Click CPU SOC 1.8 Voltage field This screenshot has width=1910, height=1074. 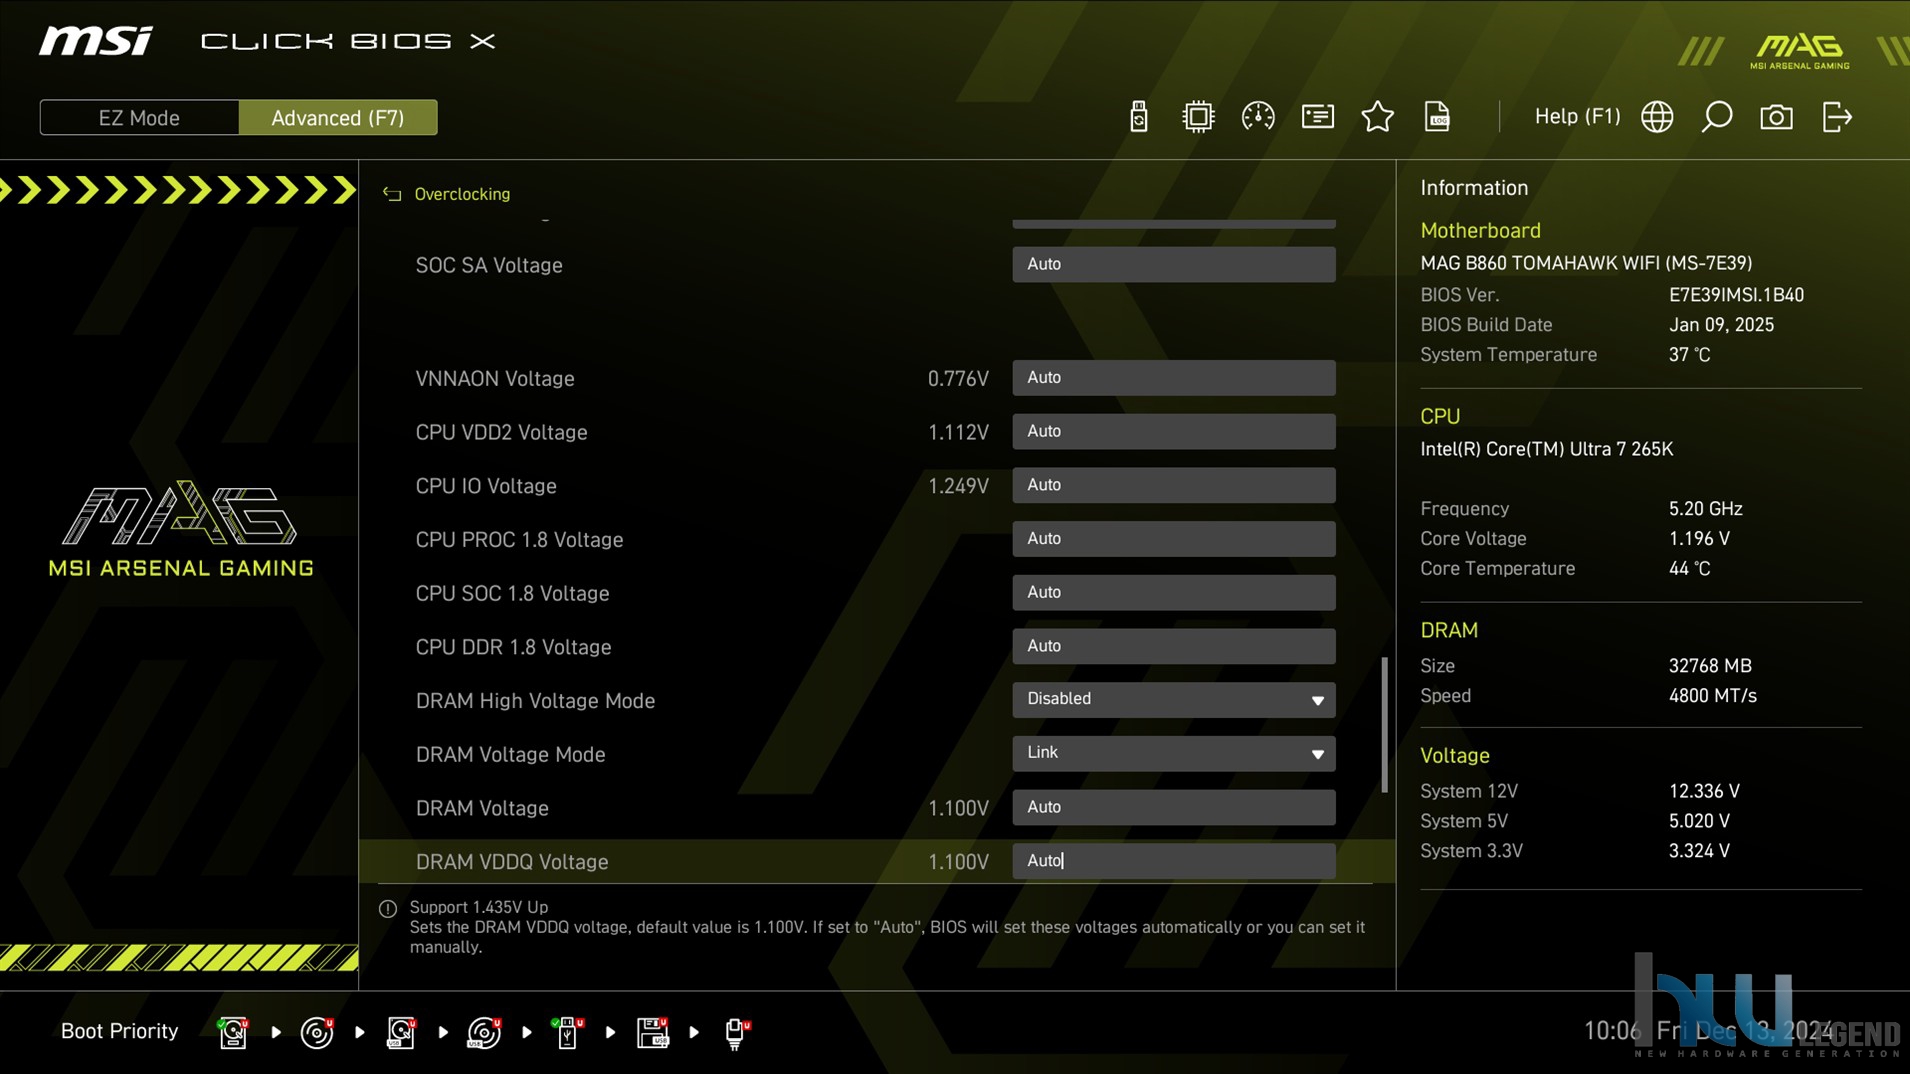[x=1173, y=592]
